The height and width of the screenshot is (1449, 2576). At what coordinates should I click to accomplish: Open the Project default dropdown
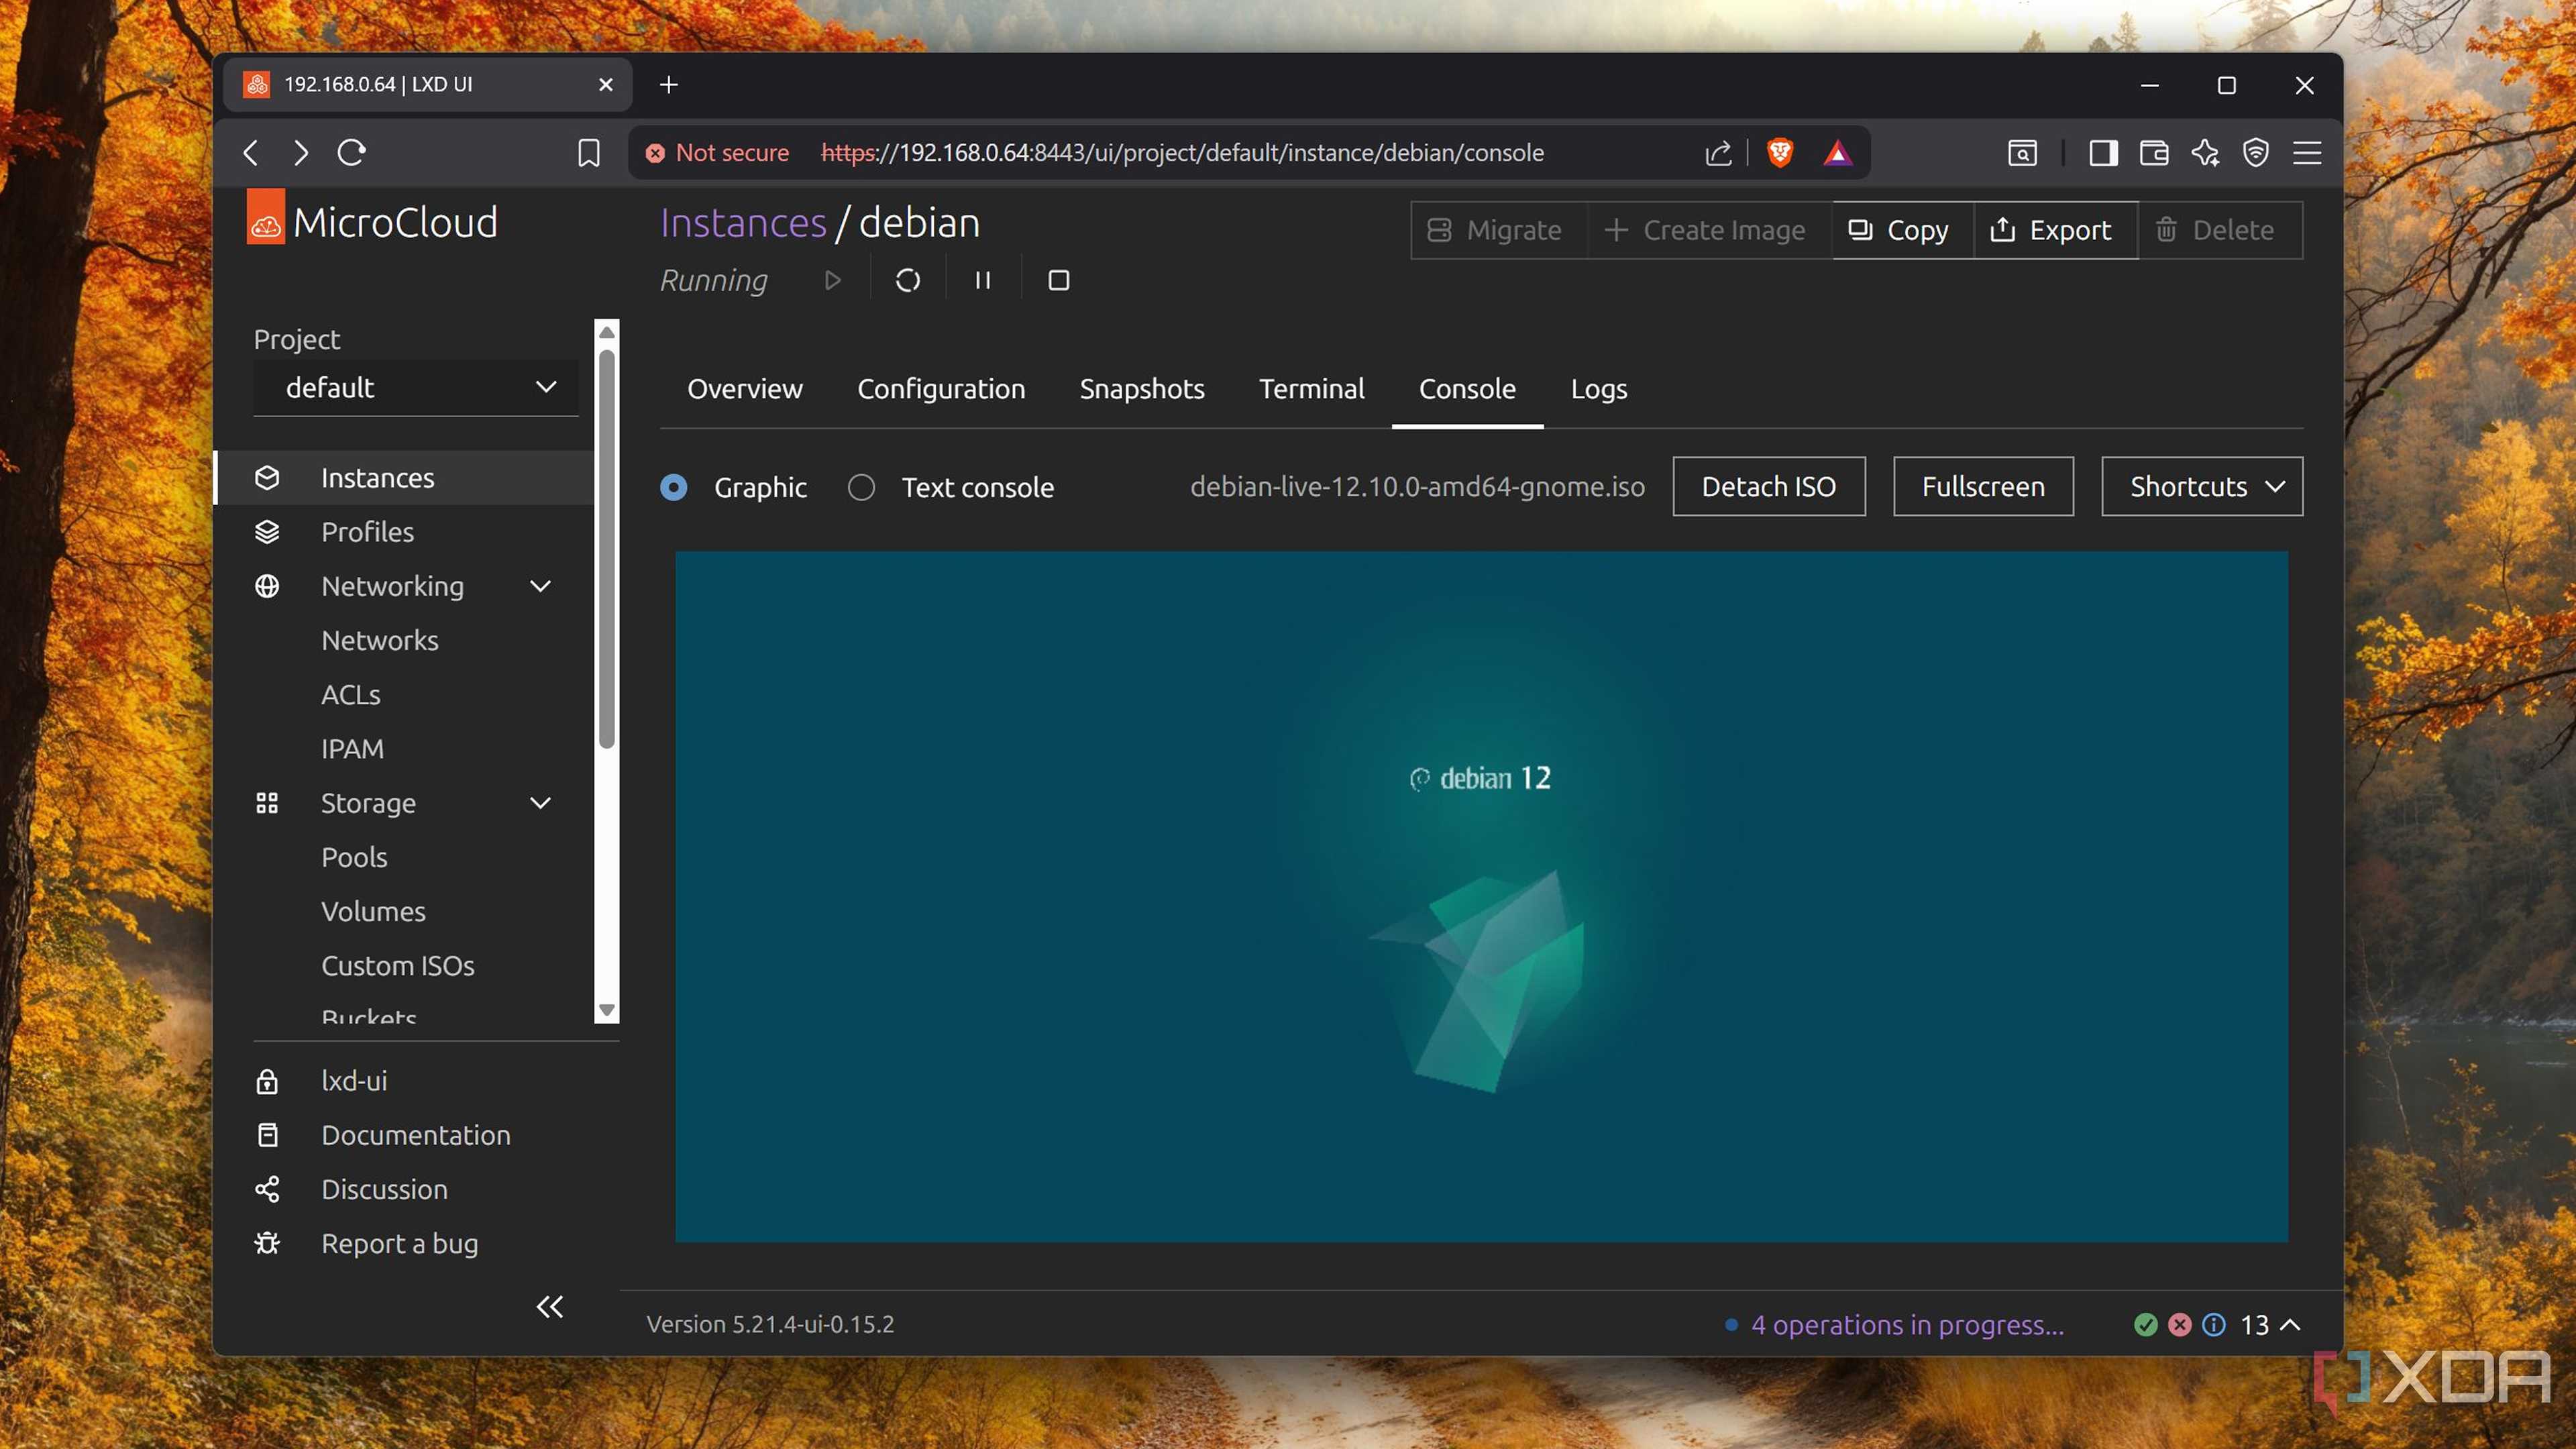416,387
